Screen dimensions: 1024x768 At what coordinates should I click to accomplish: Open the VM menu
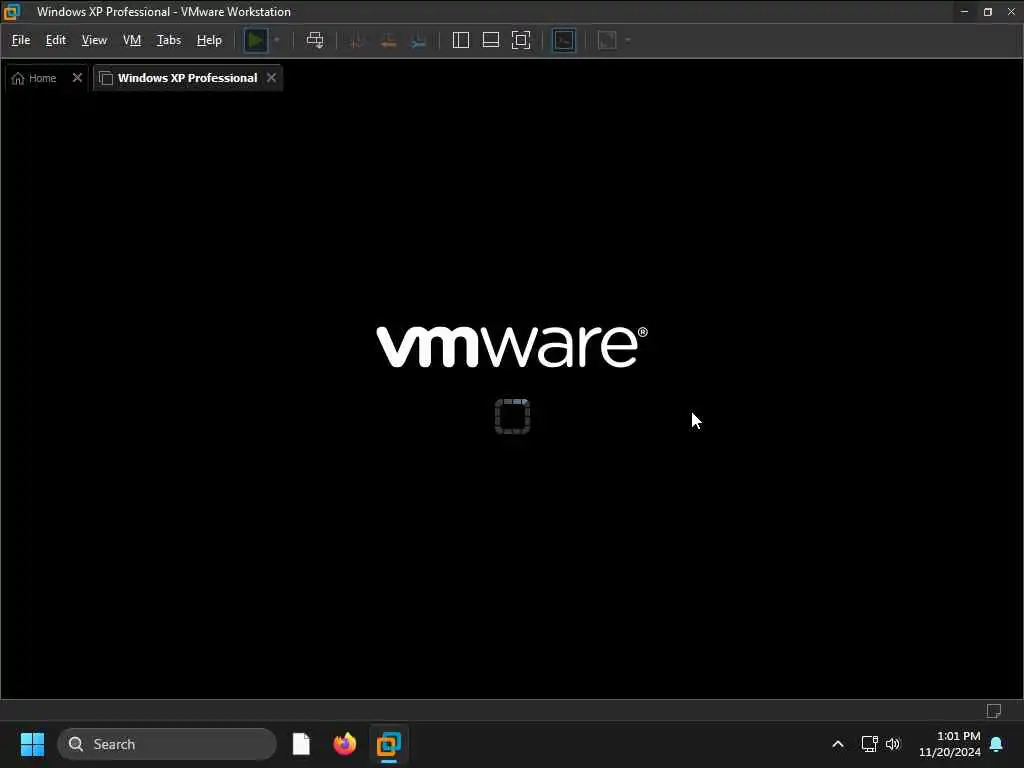(132, 40)
